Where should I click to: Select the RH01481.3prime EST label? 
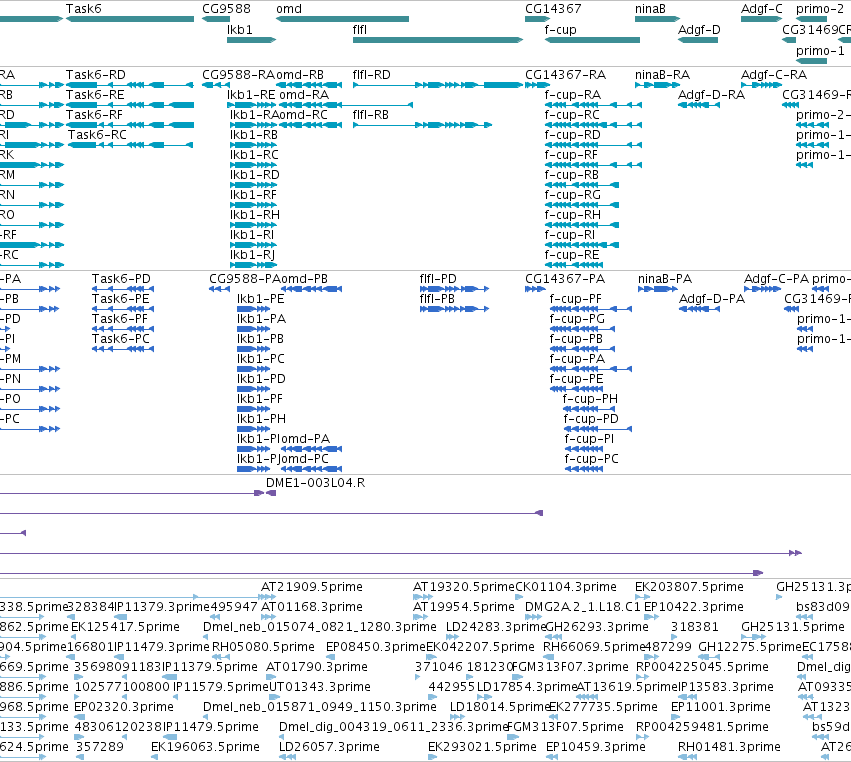(x=729, y=747)
